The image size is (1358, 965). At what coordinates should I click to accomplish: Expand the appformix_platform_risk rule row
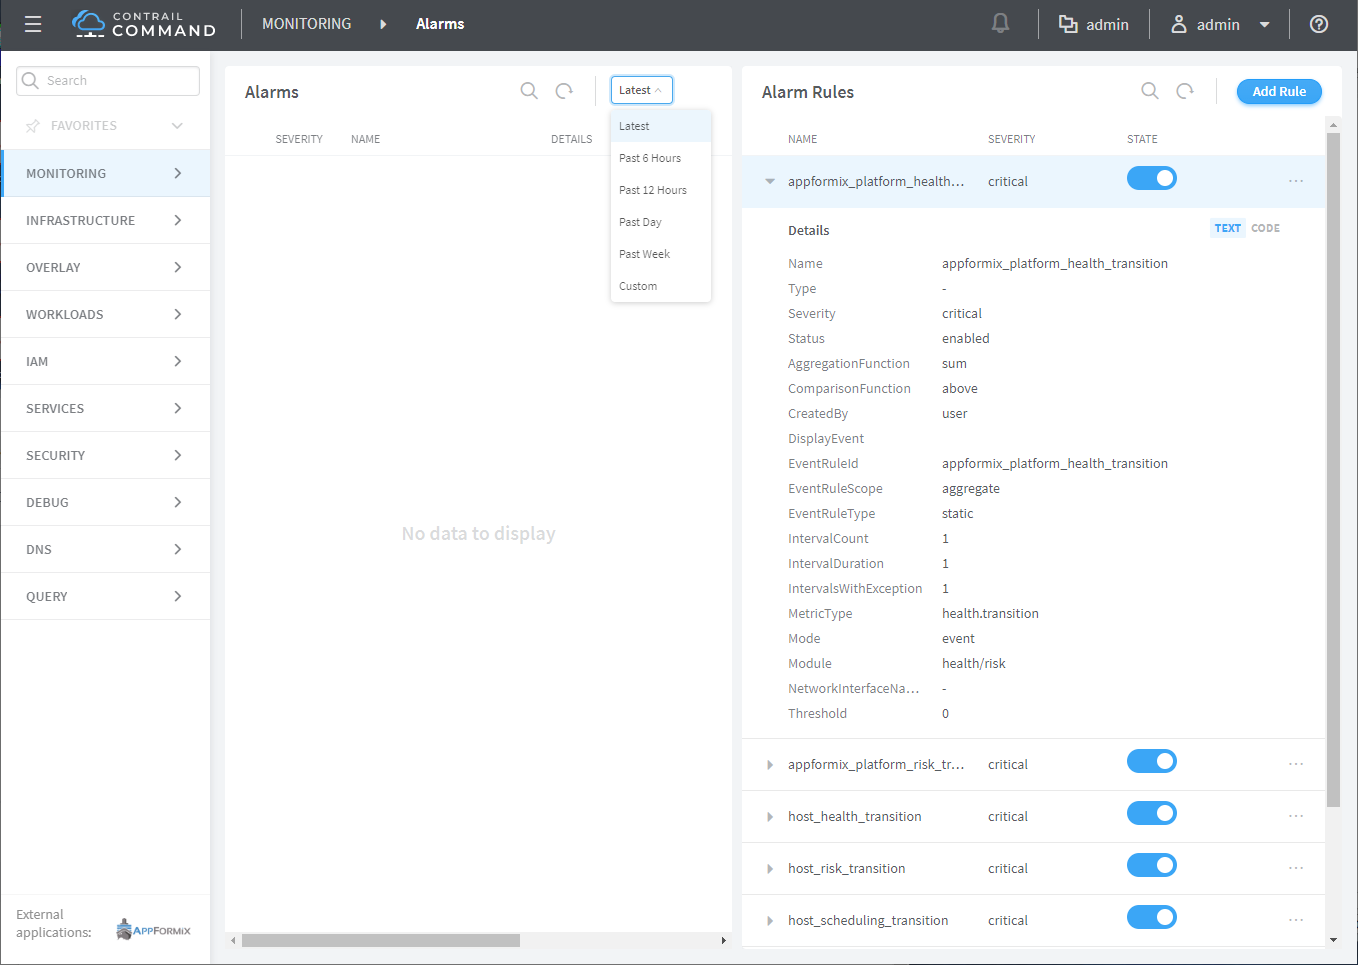(770, 764)
